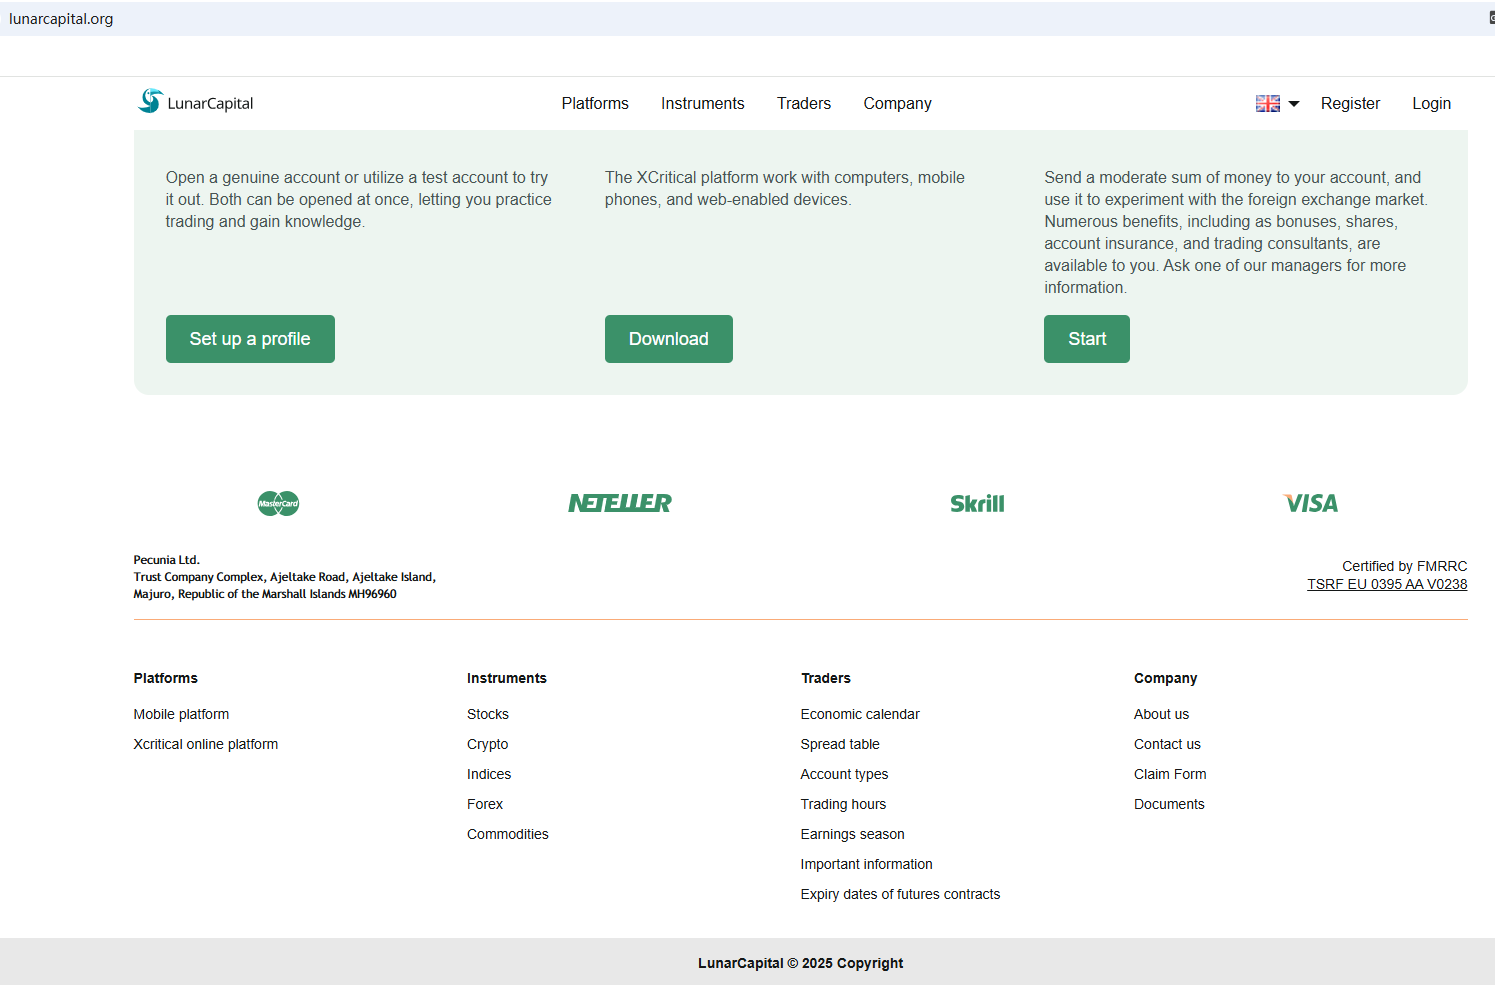Open the Claim Form footer link
This screenshot has width=1495, height=985.
click(1170, 774)
